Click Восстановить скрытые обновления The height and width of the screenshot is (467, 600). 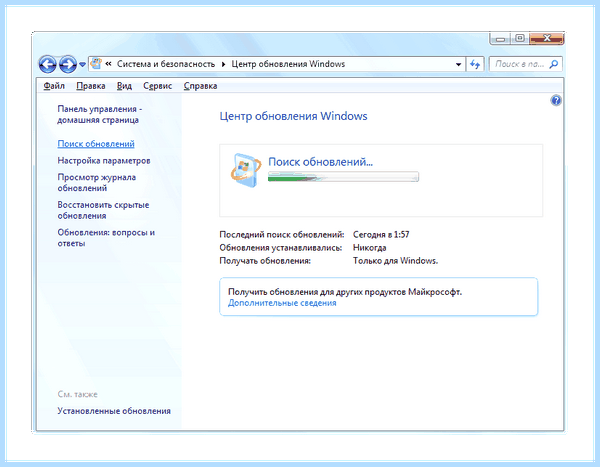(x=103, y=210)
